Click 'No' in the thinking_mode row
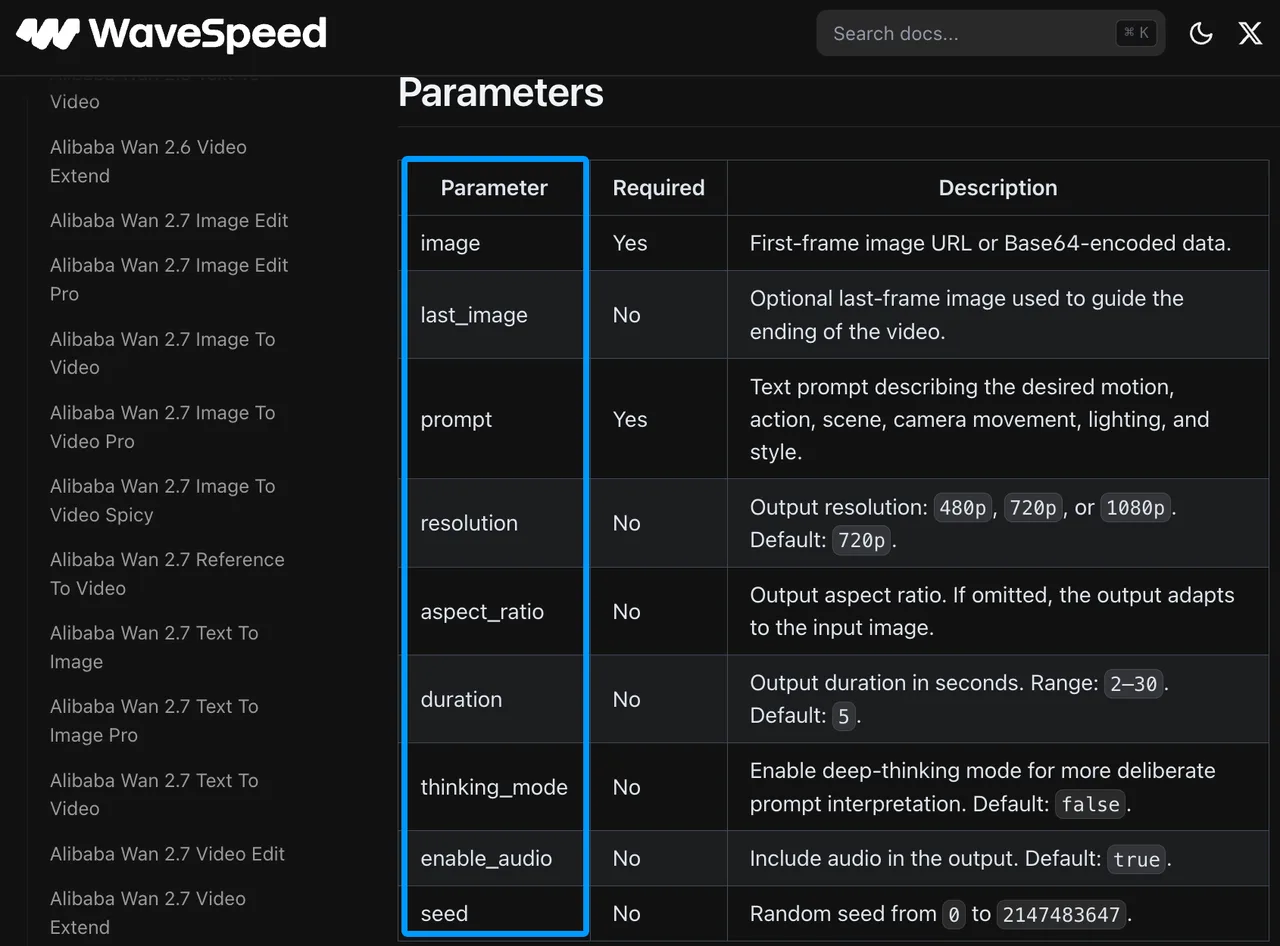 tap(627, 787)
